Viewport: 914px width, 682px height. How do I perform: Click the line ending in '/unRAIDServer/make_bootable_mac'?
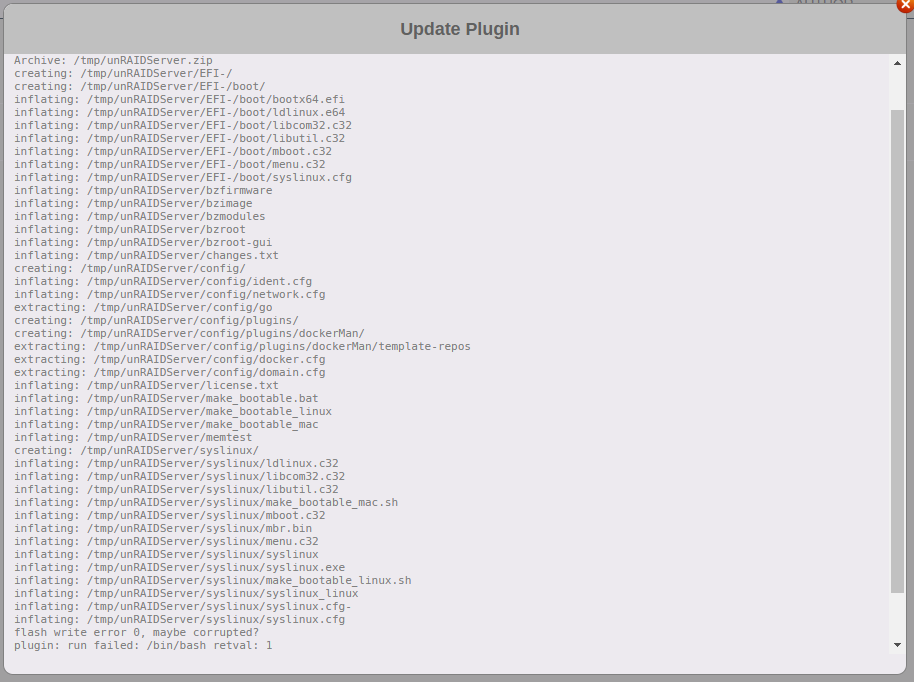click(167, 424)
